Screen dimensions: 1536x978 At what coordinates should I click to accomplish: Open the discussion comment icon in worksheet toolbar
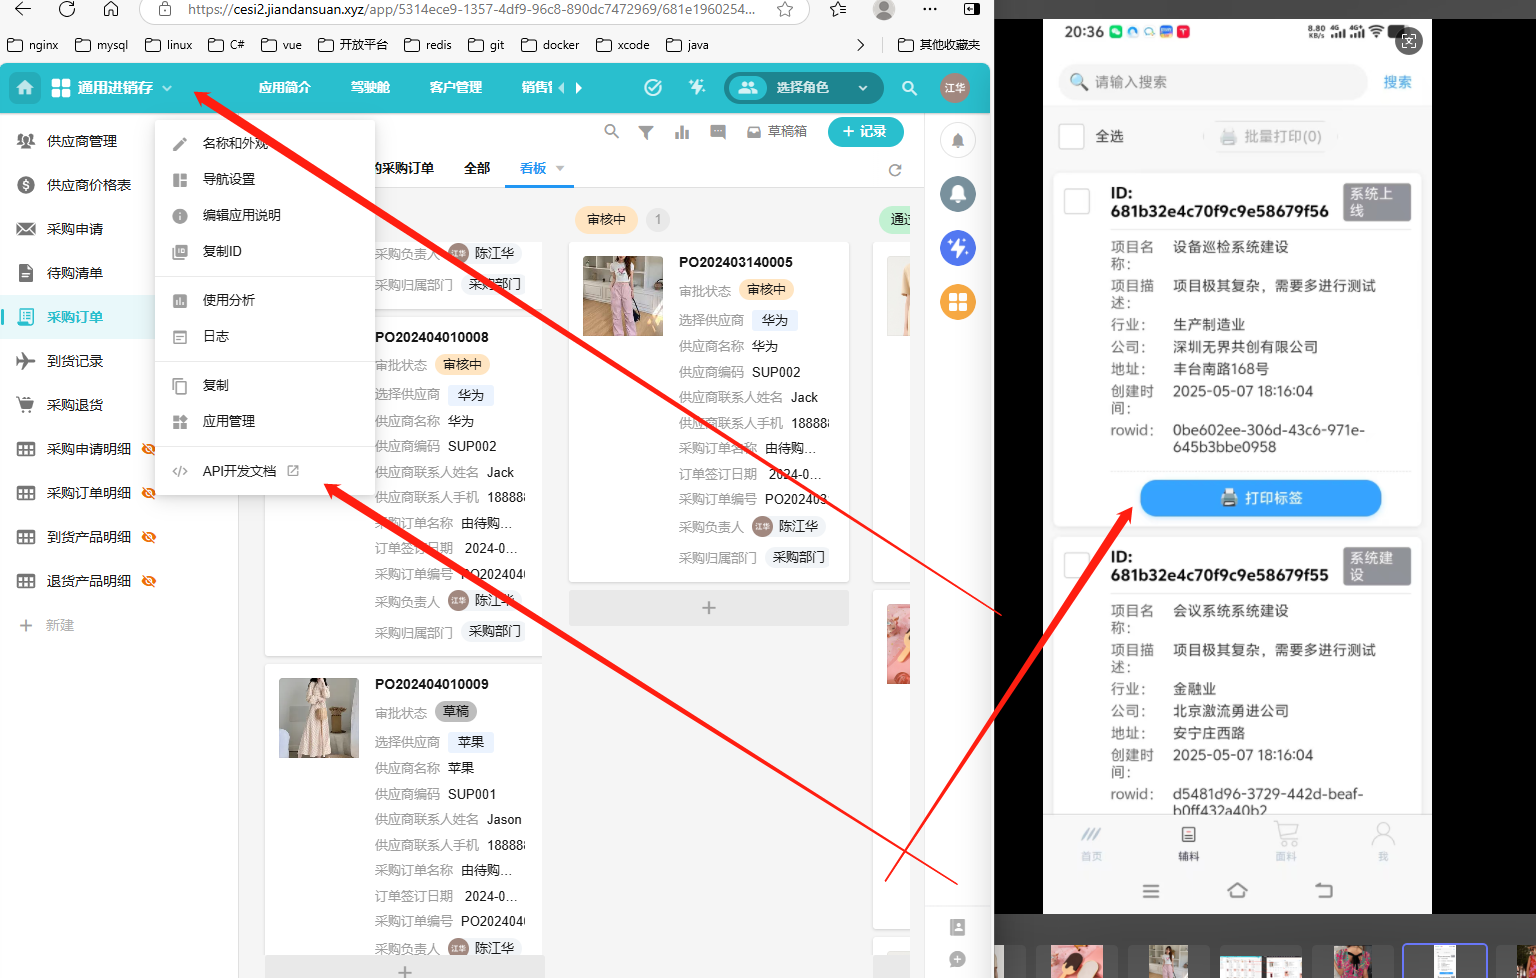pyautogui.click(x=718, y=132)
